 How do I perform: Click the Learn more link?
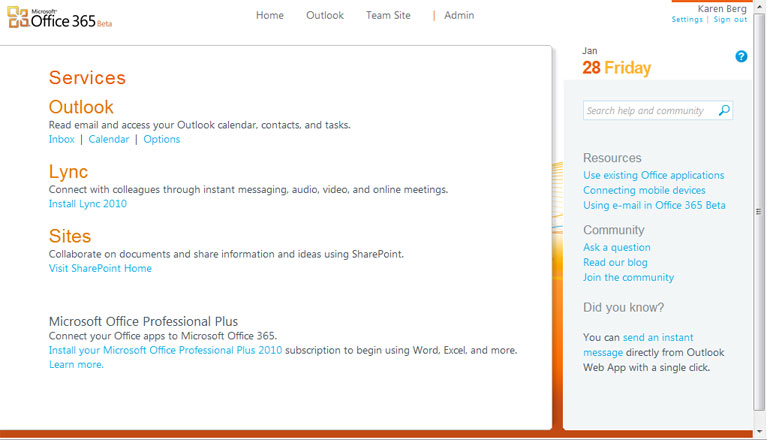pyautogui.click(x=75, y=365)
